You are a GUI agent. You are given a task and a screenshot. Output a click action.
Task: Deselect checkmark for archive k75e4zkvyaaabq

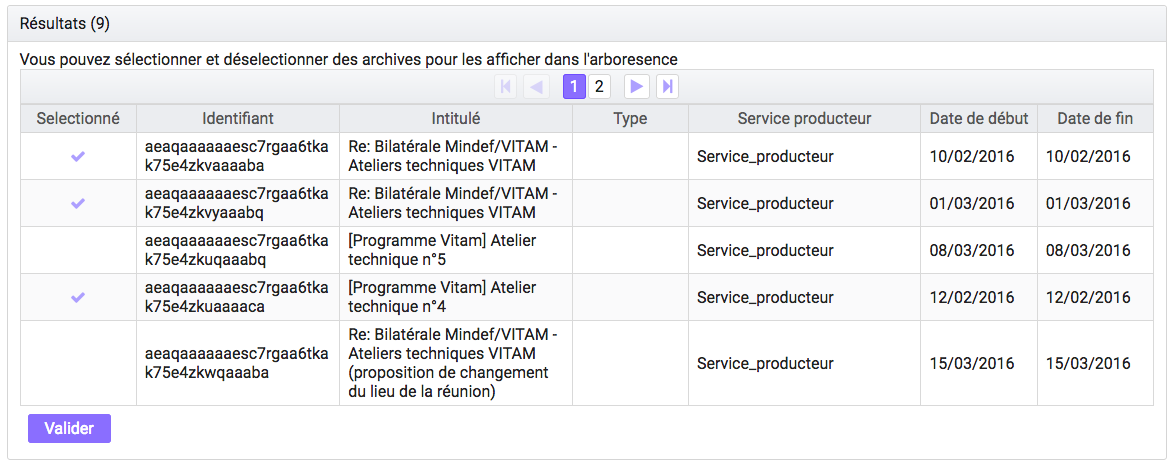coord(78,204)
